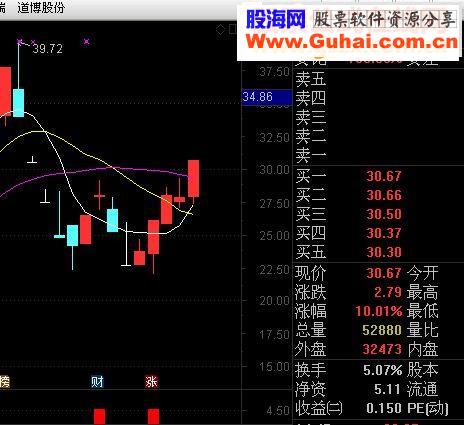Click the cyan candlestick with the 39.72 high
This screenshot has height=425, width=464.
point(19,103)
